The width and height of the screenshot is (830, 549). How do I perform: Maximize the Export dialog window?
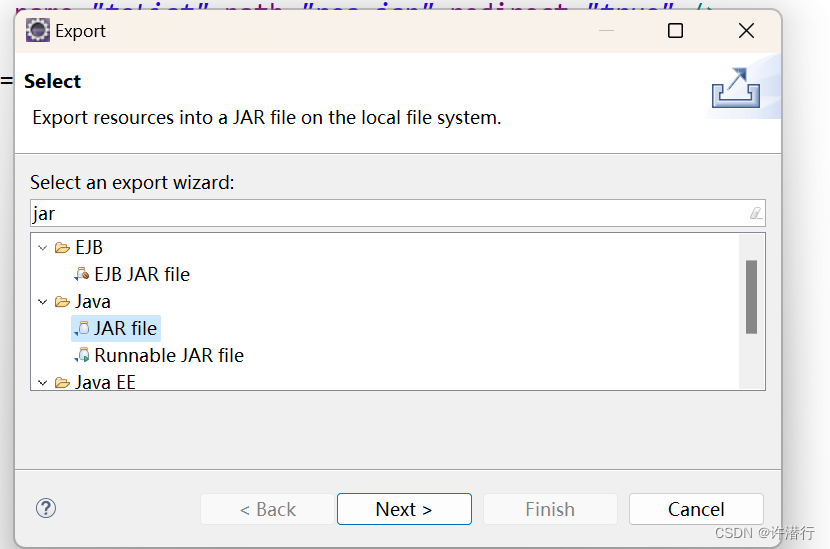click(x=675, y=31)
